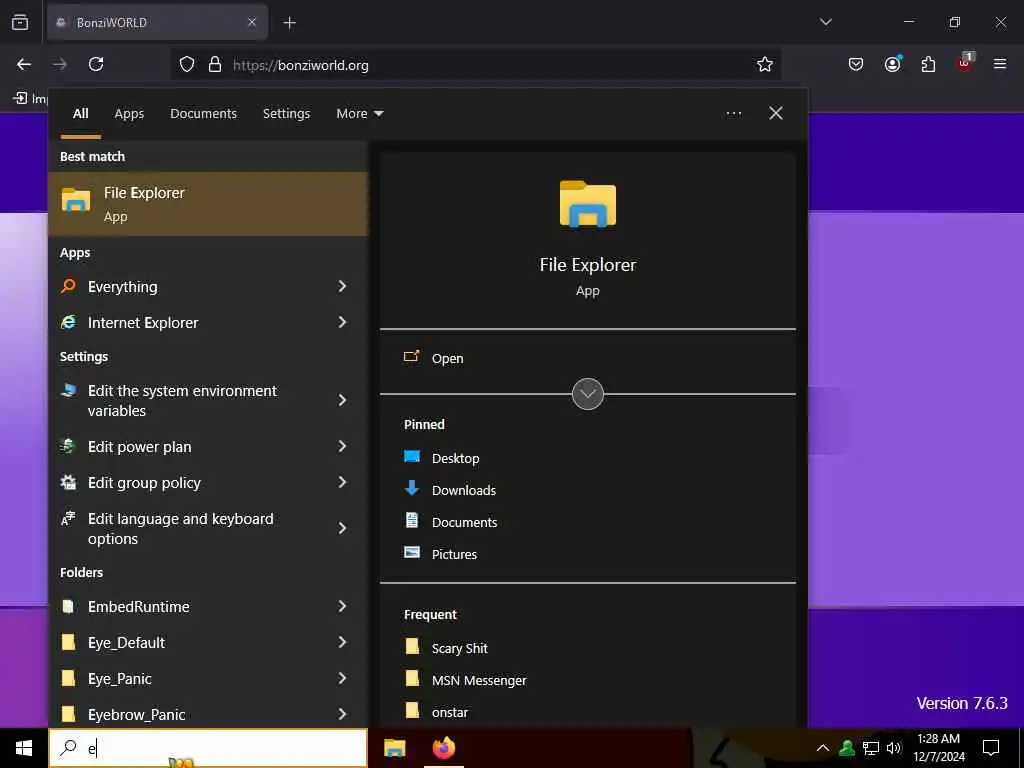1024x768 pixels.
Task: Expand arrow for language and keyboard options
Action: point(342,528)
